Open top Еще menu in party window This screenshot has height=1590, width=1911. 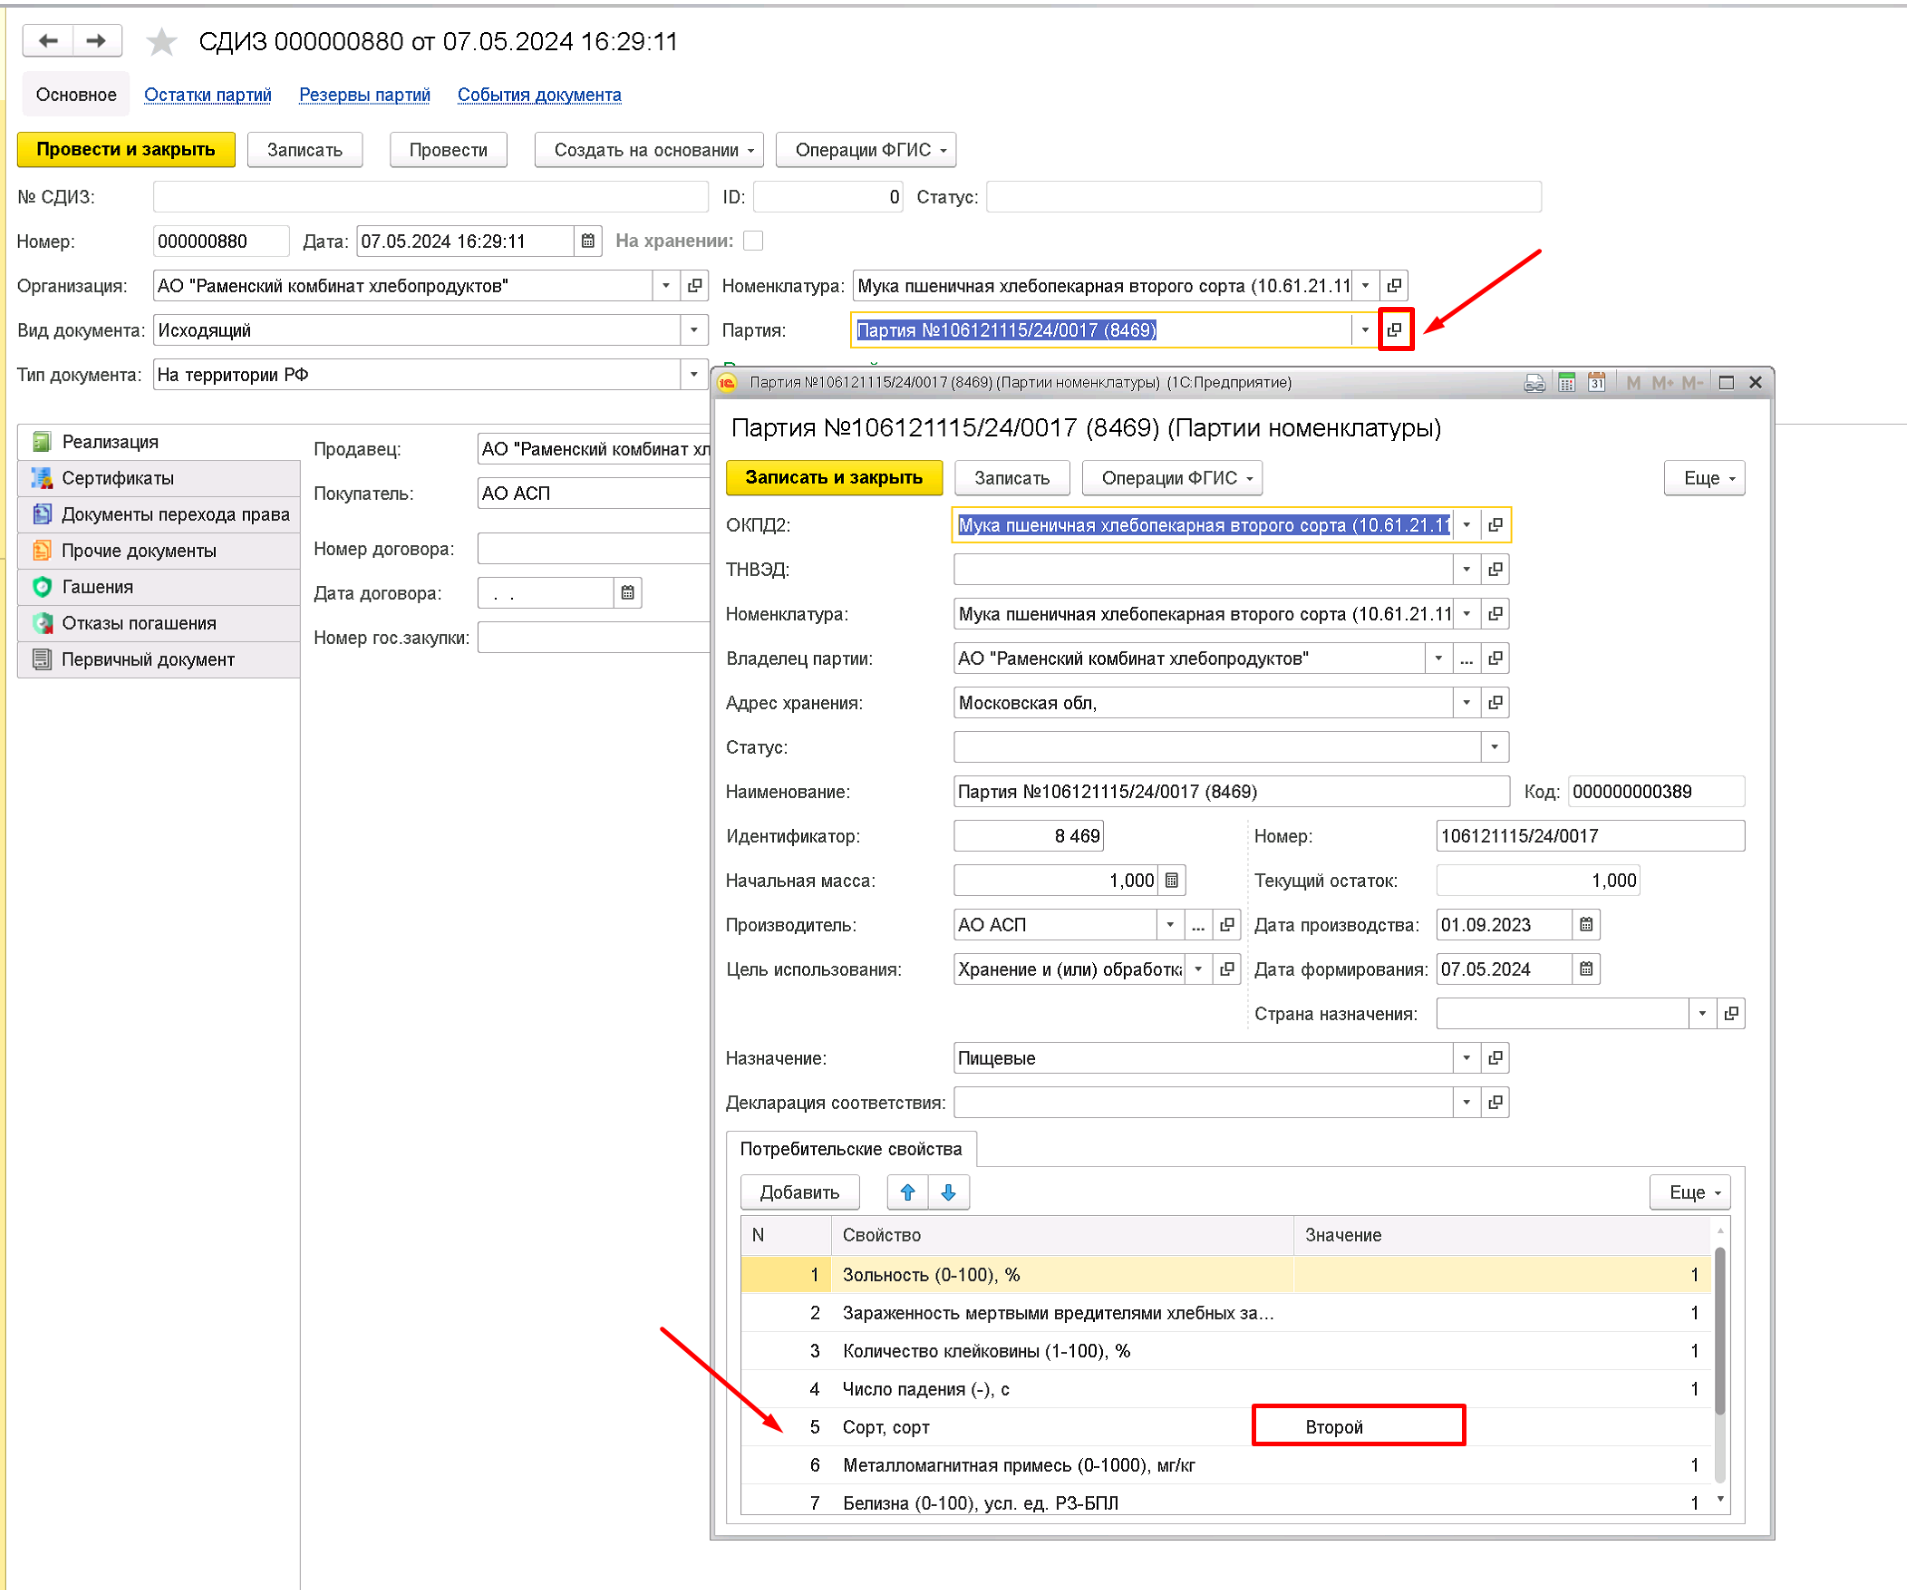point(1704,478)
